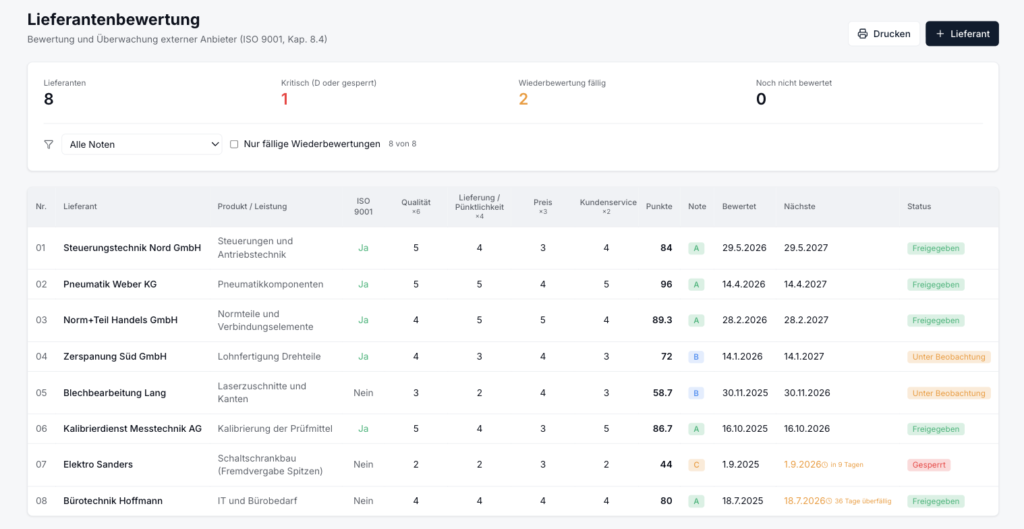
Task: Click 'Unter Beobachtung' badge for Blechbearbeitung Lang
Action: (x=948, y=393)
